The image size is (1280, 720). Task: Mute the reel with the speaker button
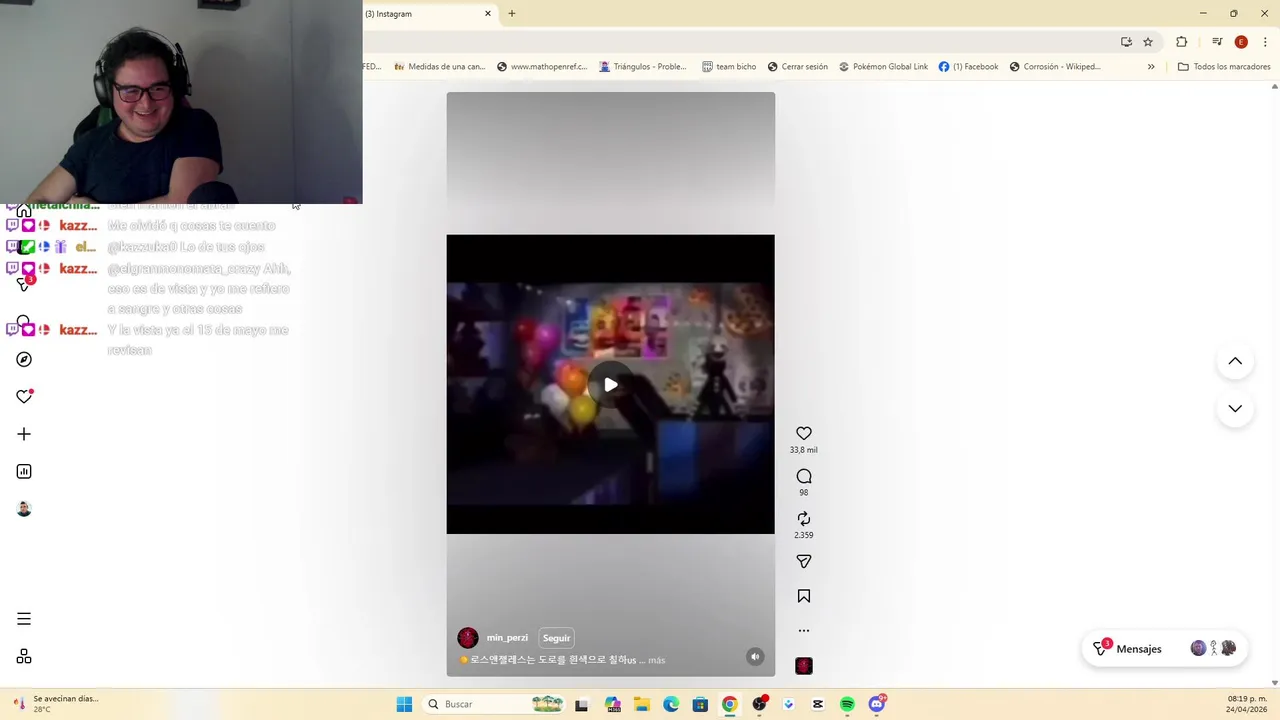click(755, 657)
